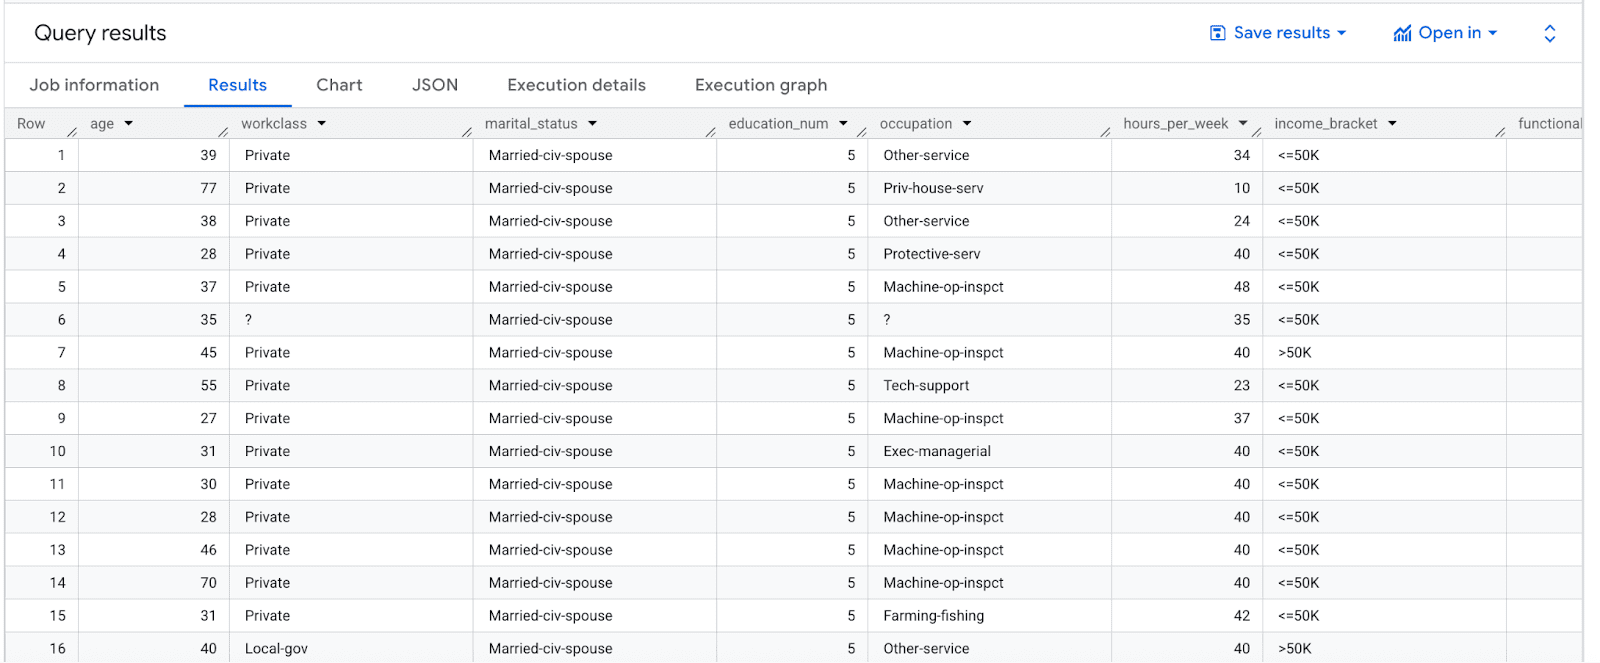Click the resize handle of age column
The height and width of the screenshot is (663, 1600).
pos(223,131)
